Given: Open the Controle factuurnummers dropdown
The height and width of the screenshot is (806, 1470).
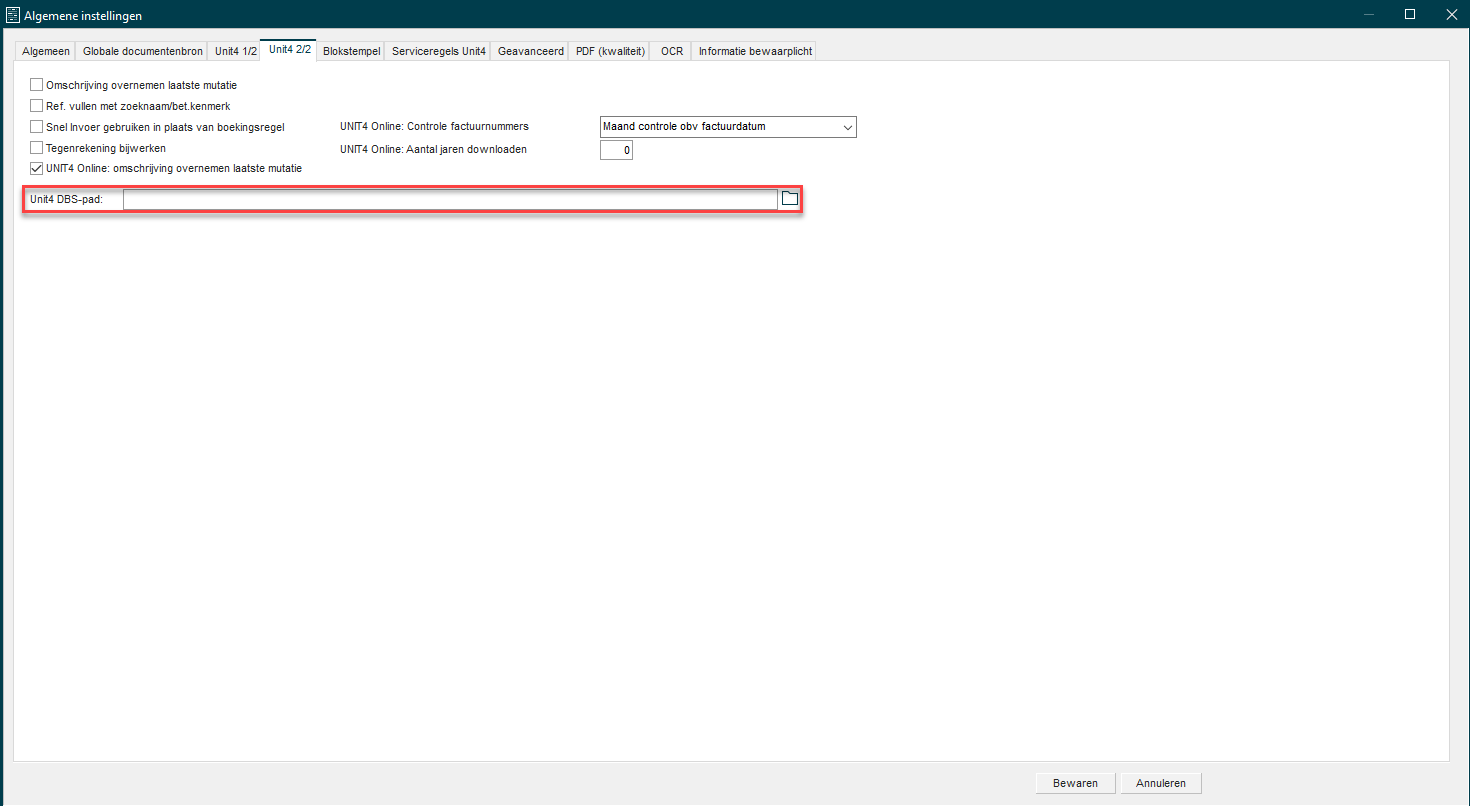Looking at the screenshot, I should click(x=727, y=127).
